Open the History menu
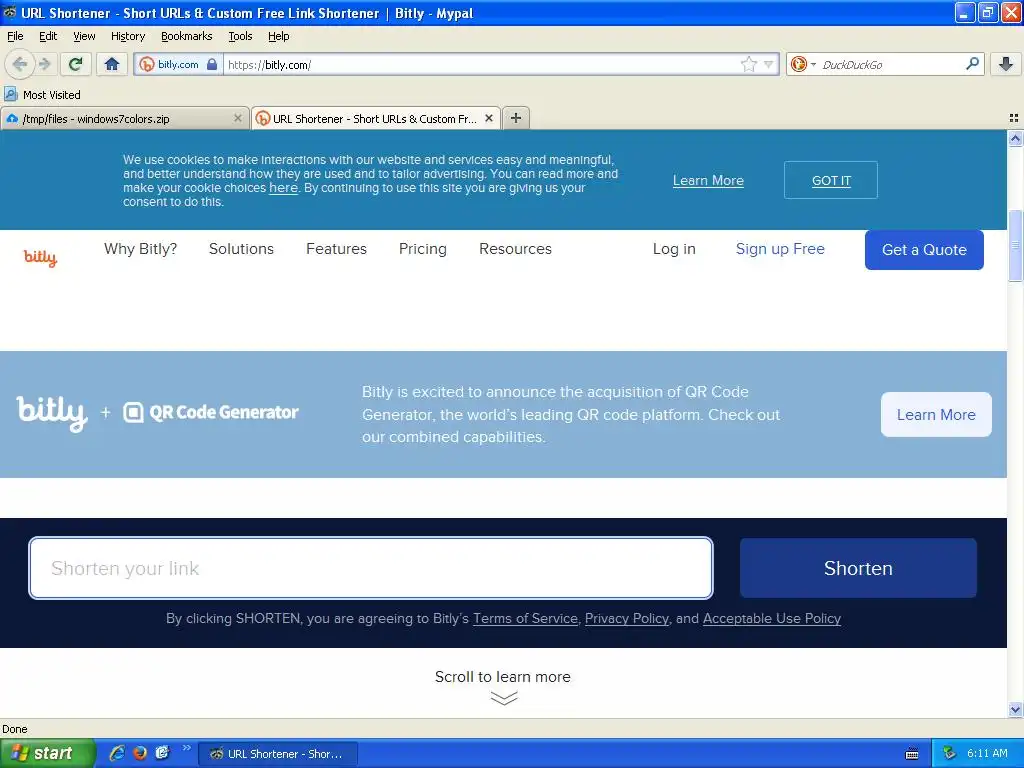 coord(128,36)
